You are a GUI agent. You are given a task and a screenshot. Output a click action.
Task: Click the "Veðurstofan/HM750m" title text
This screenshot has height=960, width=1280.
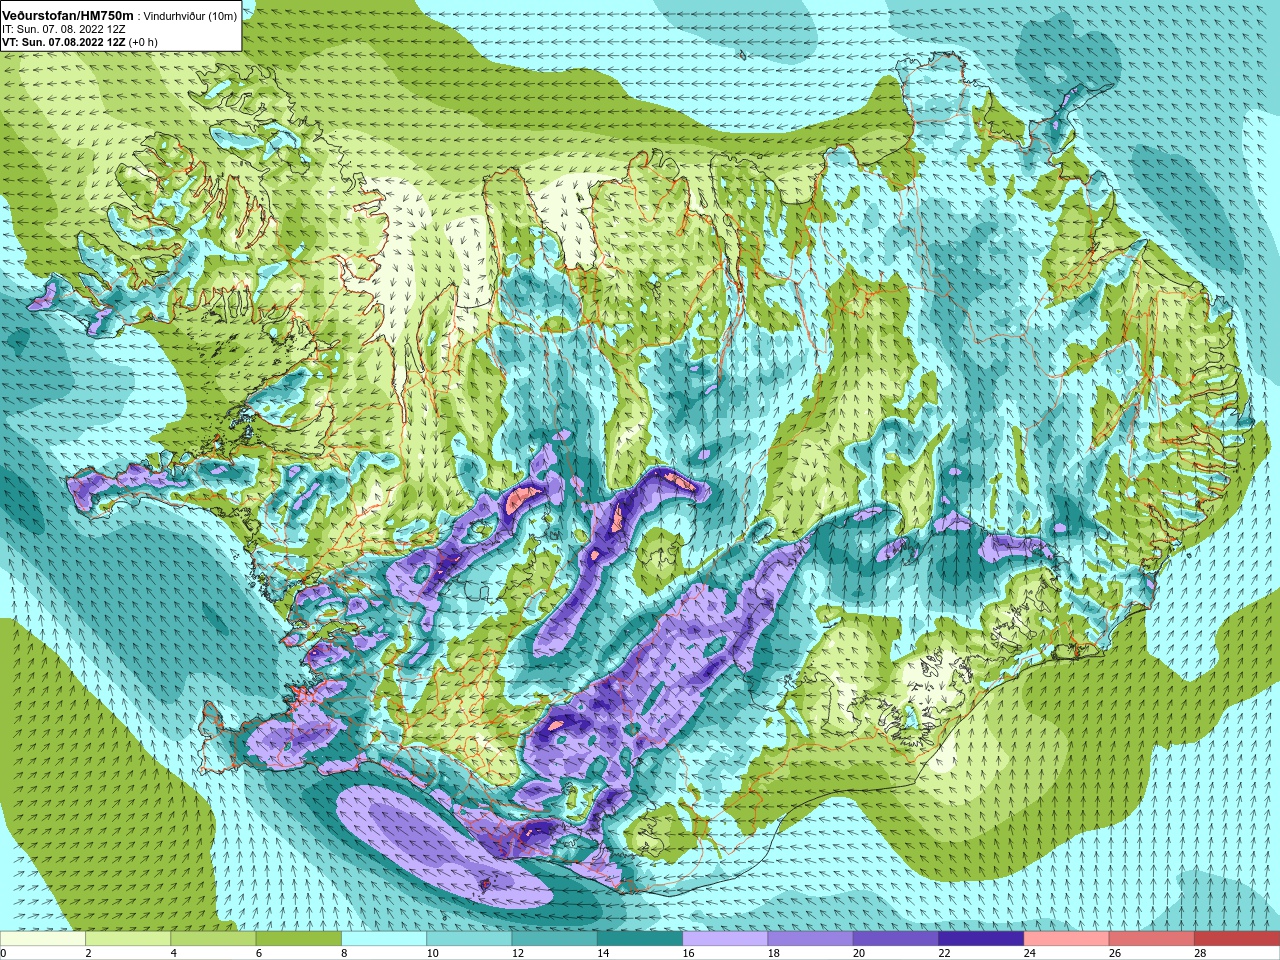pyautogui.click(x=68, y=15)
